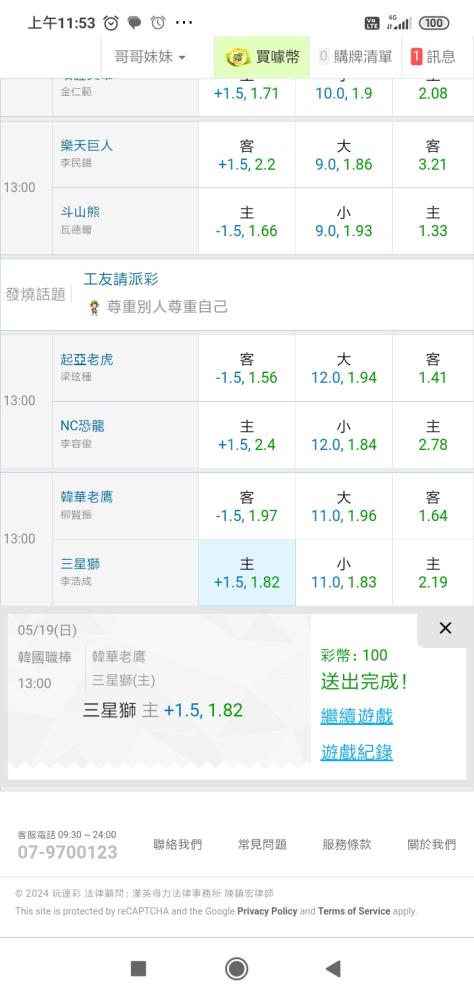Image resolution: width=474 pixels, height=1000 pixels.
Task: Select 韓華老鷹 客 -1.5, 1.97 odds
Action: (x=247, y=506)
